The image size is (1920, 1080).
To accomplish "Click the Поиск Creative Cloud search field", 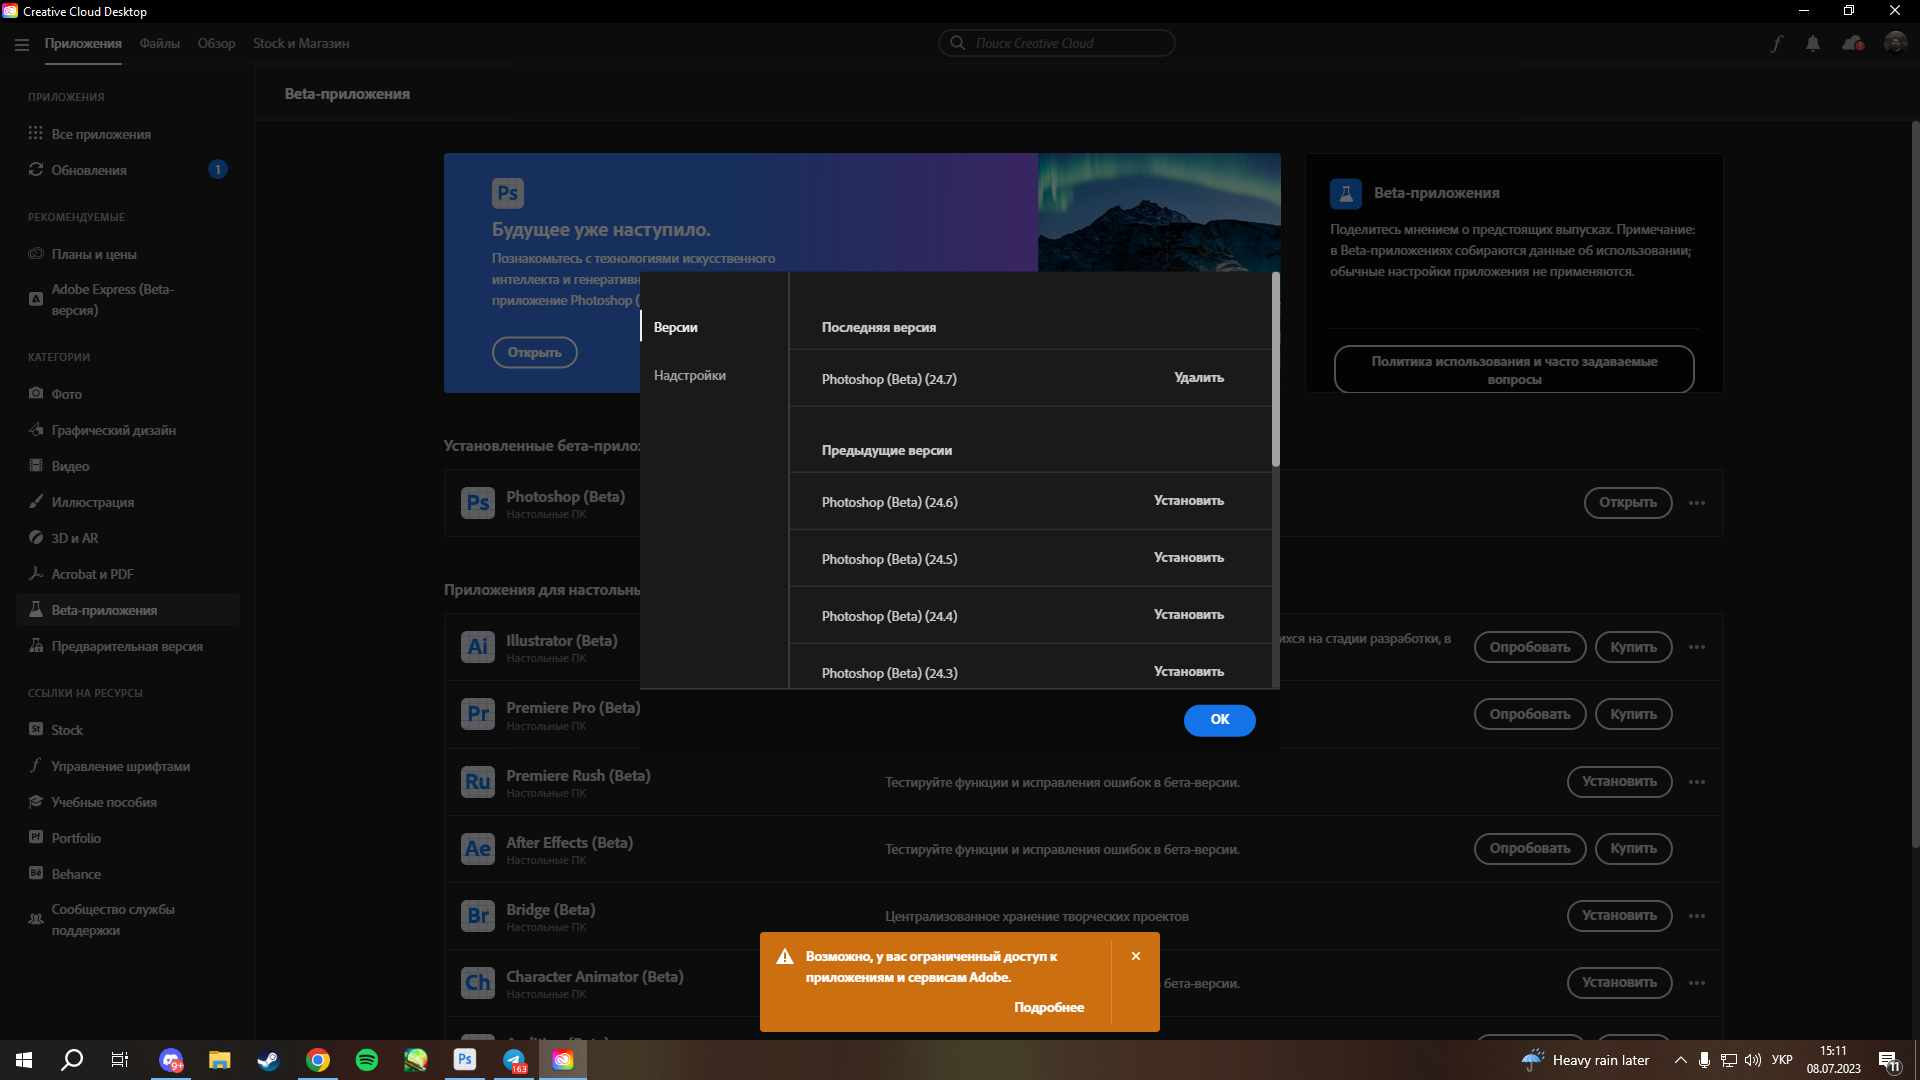I will (1057, 43).
